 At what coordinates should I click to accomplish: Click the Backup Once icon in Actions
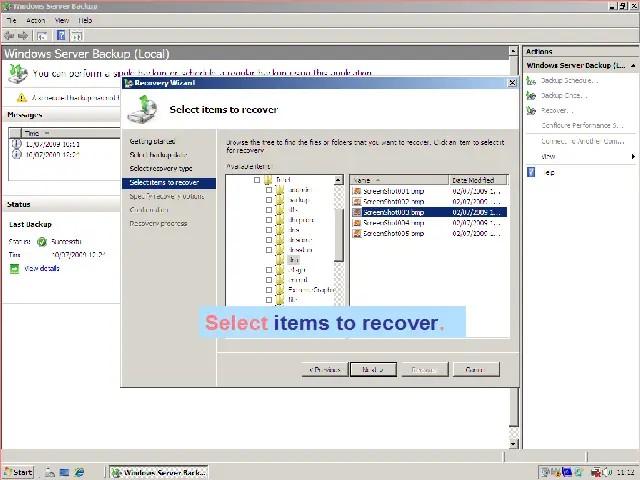(x=531, y=96)
